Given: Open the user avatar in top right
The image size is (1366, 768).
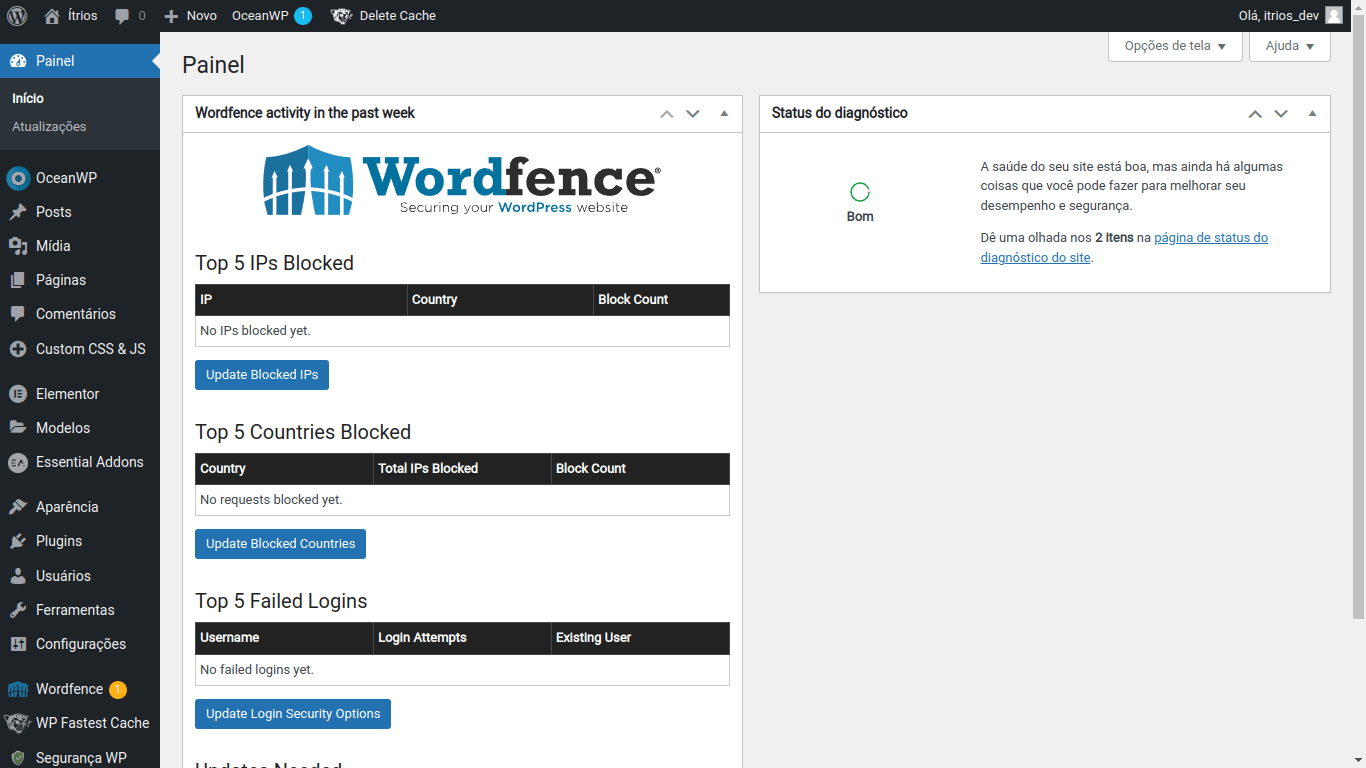Looking at the screenshot, I should tap(1334, 16).
